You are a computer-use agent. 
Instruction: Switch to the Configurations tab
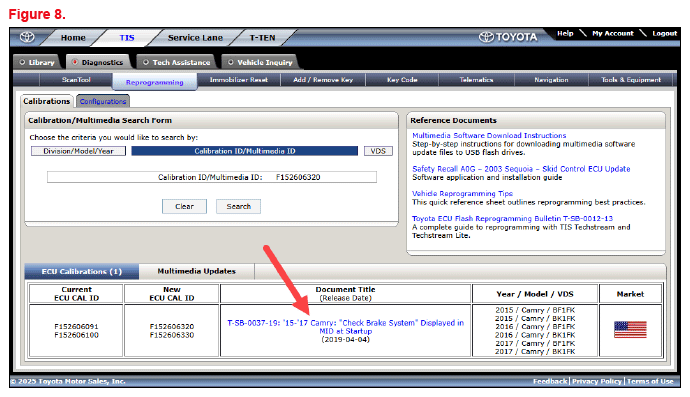coord(103,101)
